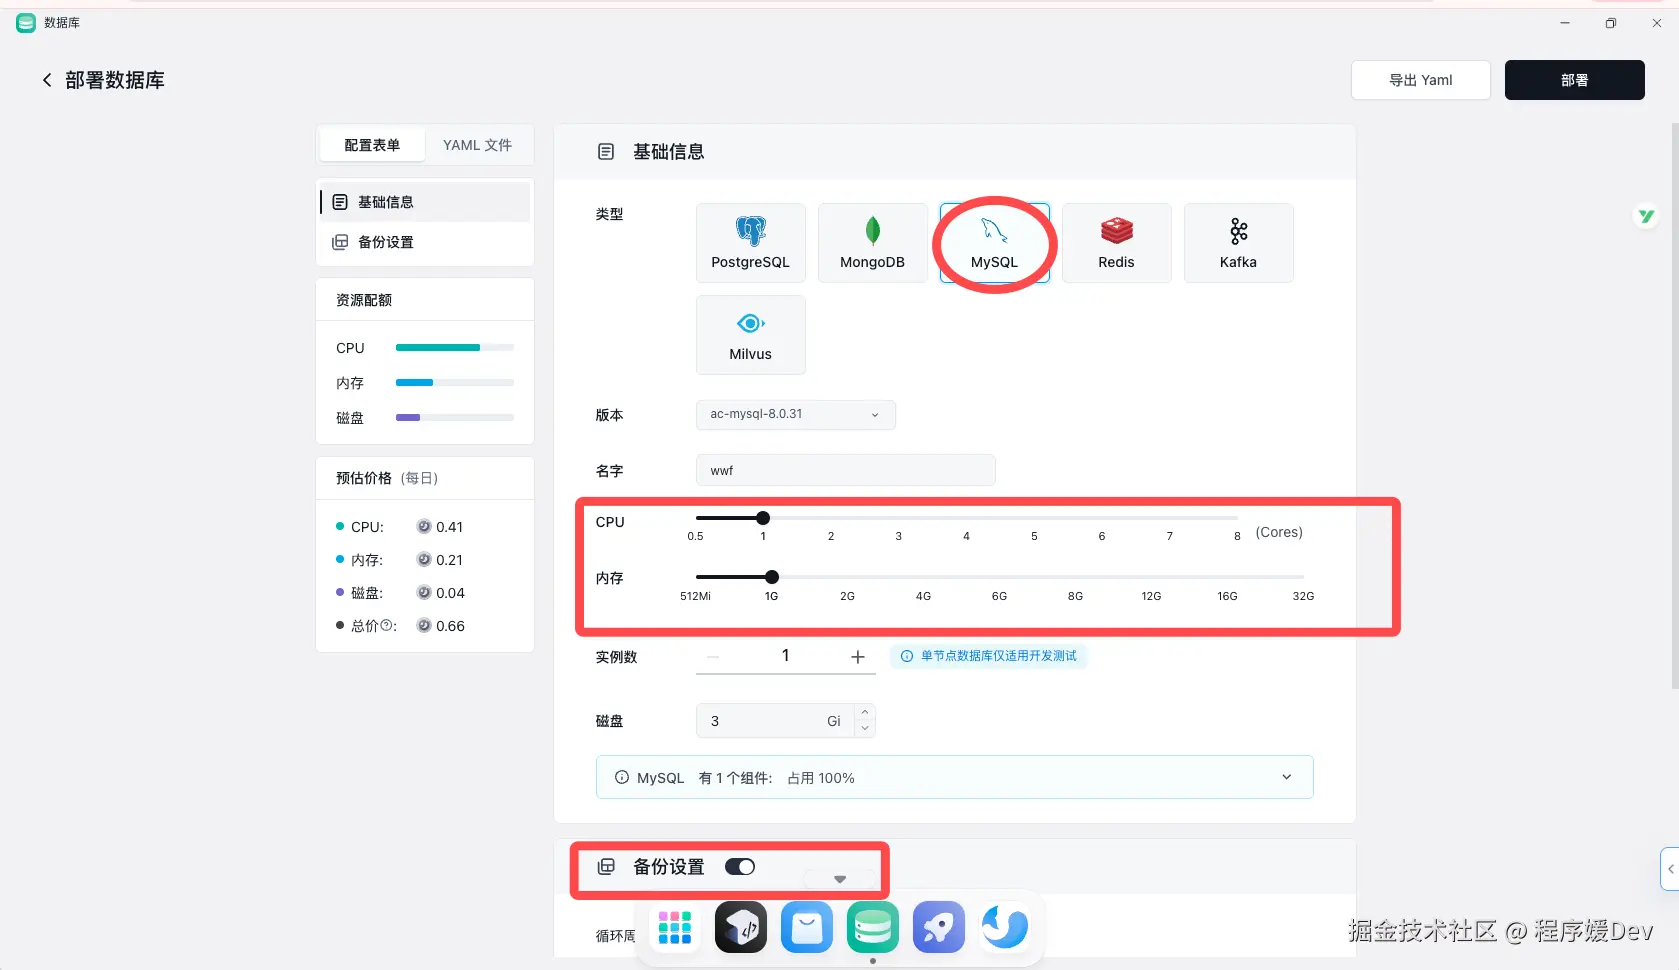Click the CPU slider handle
Image resolution: width=1679 pixels, height=970 pixels.
(x=763, y=518)
